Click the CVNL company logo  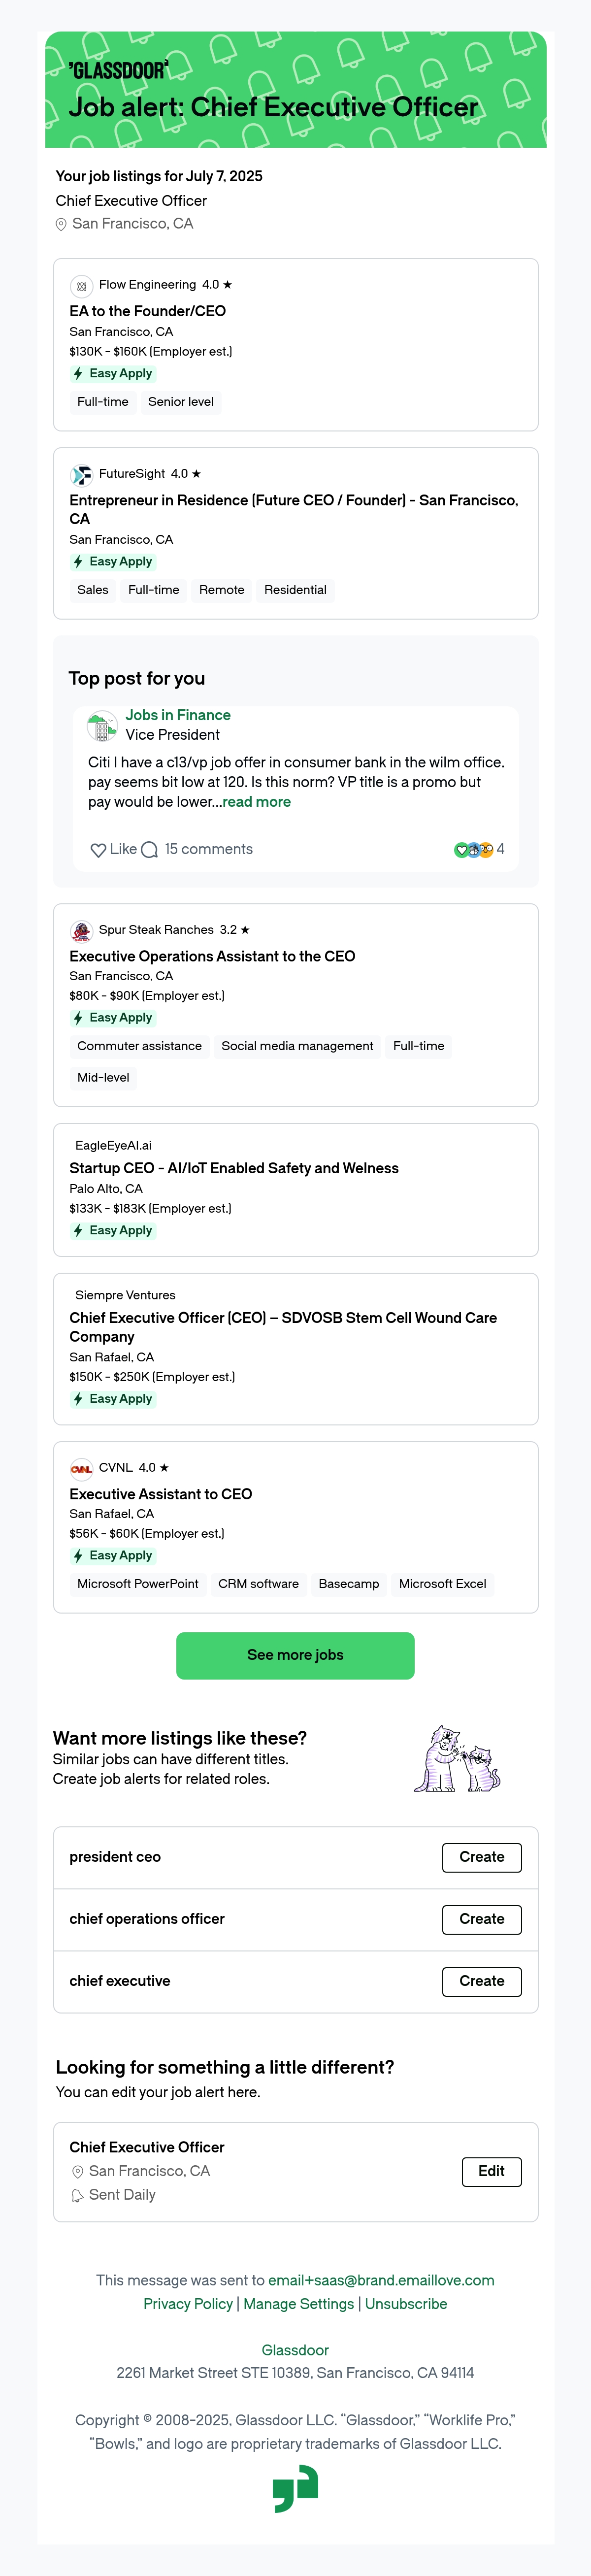82,1469
